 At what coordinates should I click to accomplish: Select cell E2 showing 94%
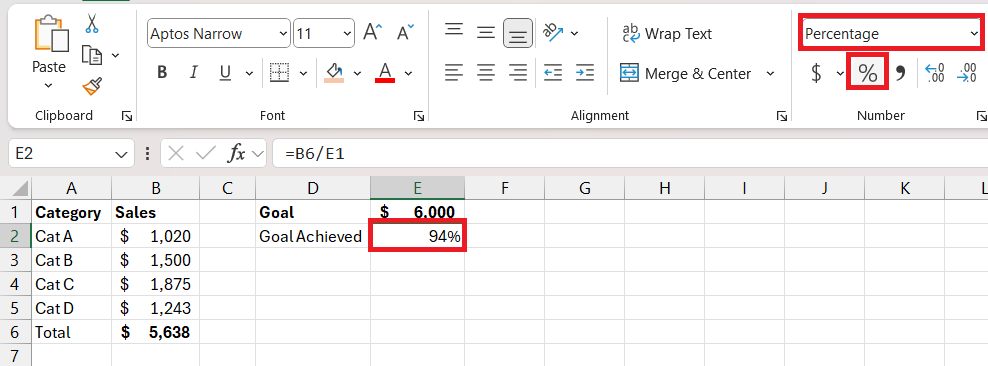(418, 236)
